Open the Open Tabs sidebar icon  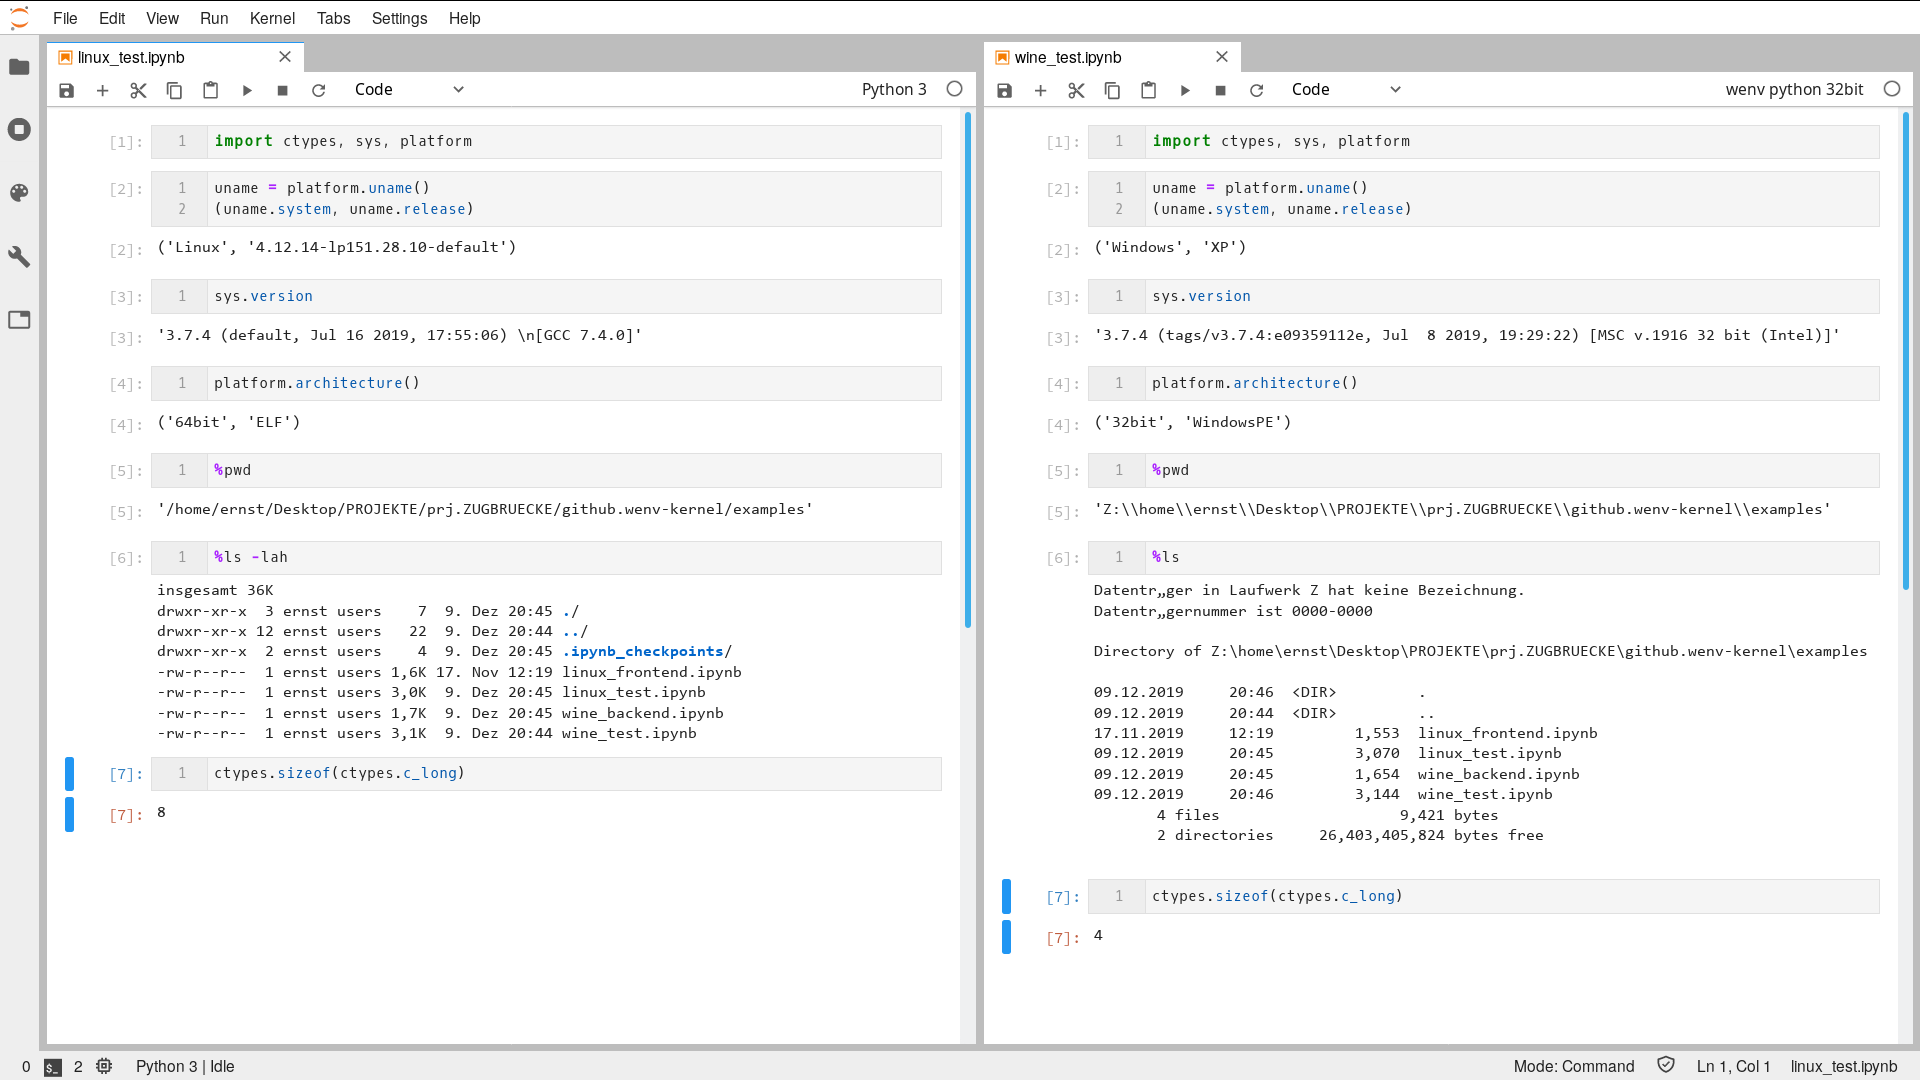click(19, 320)
